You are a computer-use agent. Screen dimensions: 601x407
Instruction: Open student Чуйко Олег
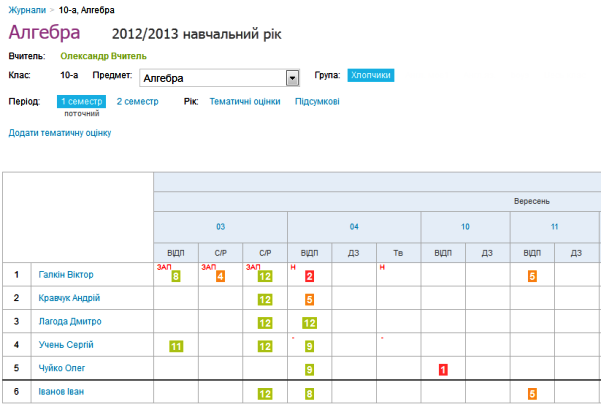62,369
